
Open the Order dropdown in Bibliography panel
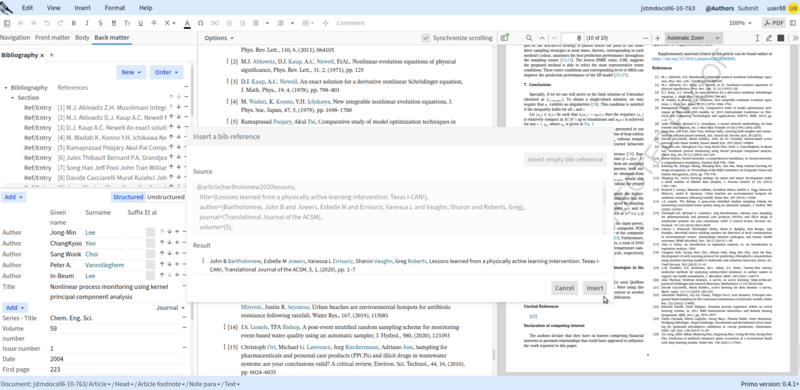[x=166, y=72]
